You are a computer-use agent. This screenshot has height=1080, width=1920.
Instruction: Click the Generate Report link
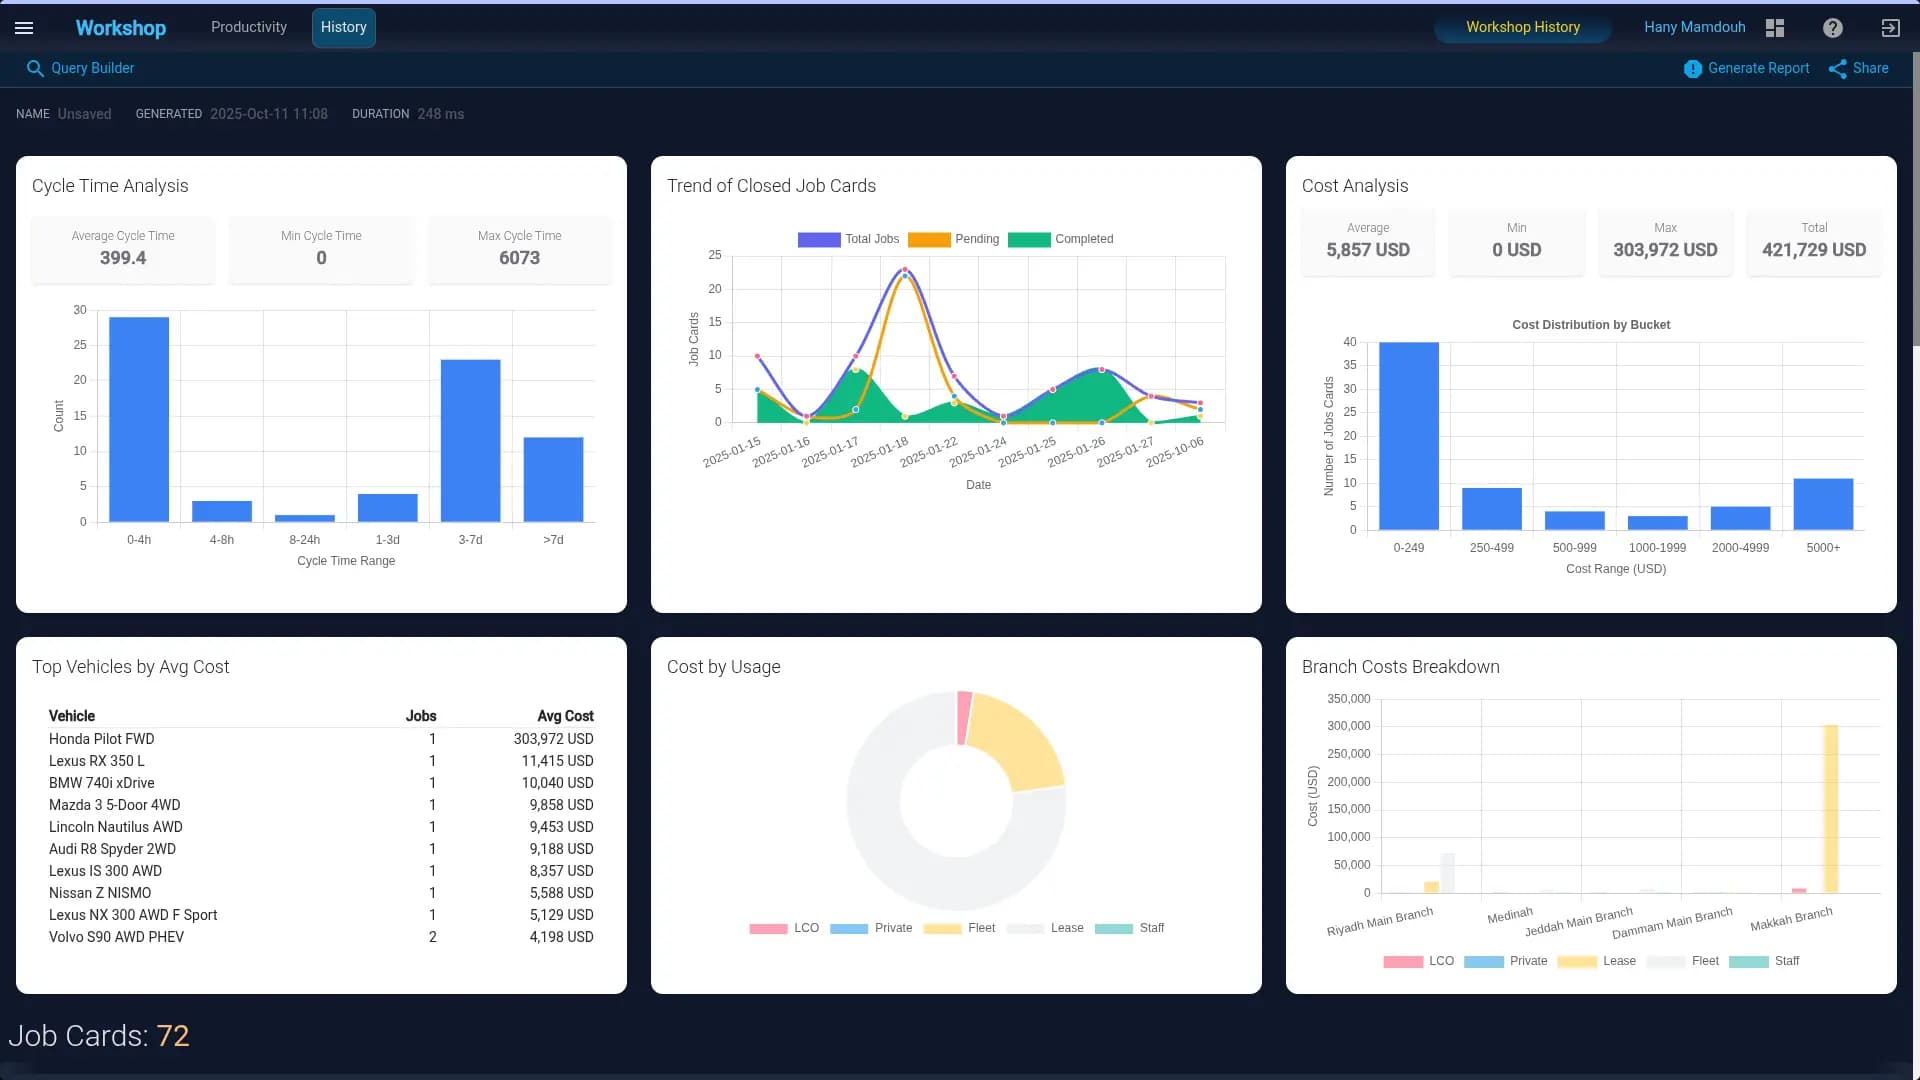[x=1758, y=68]
